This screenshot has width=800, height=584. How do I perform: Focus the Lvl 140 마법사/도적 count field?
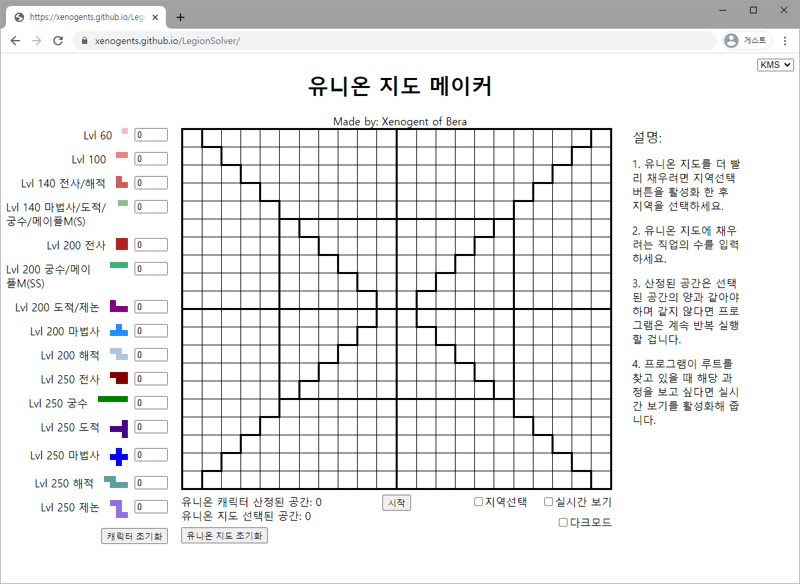pyautogui.click(x=151, y=207)
